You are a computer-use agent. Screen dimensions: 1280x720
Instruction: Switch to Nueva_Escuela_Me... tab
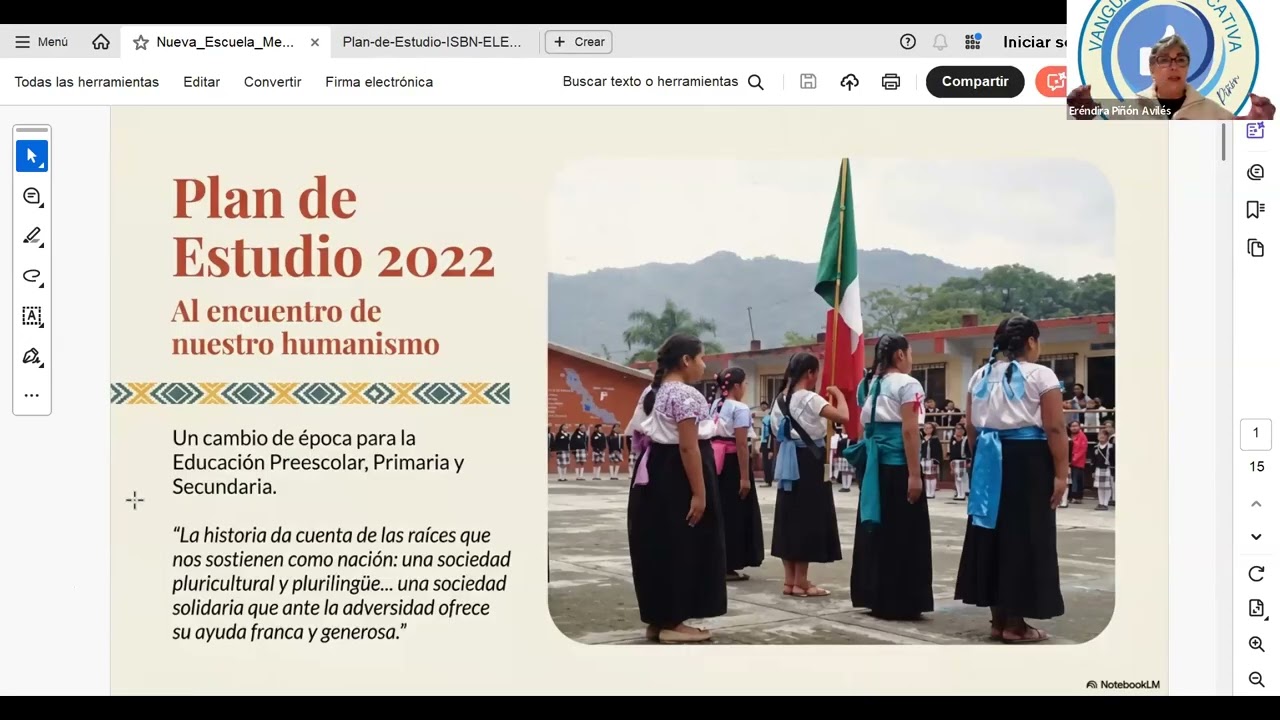coord(225,42)
